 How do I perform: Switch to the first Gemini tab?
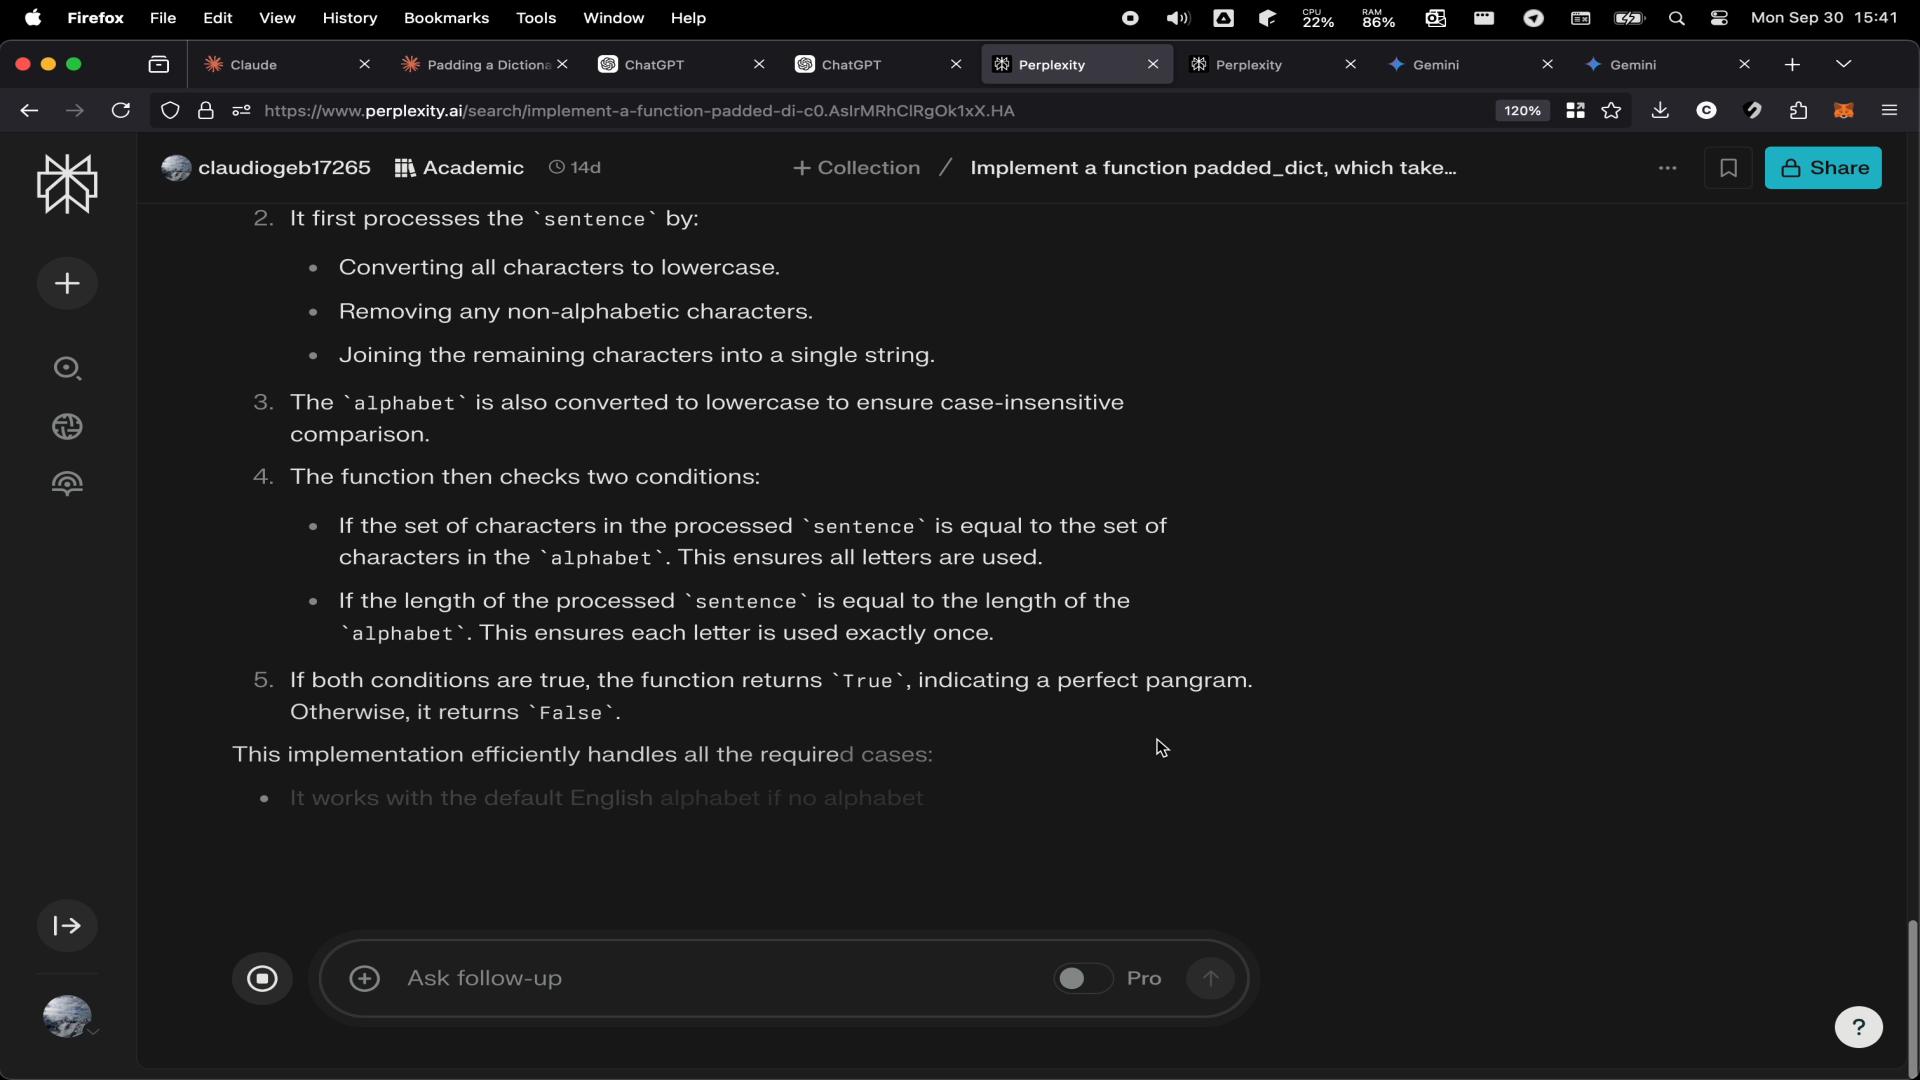pyautogui.click(x=1469, y=65)
